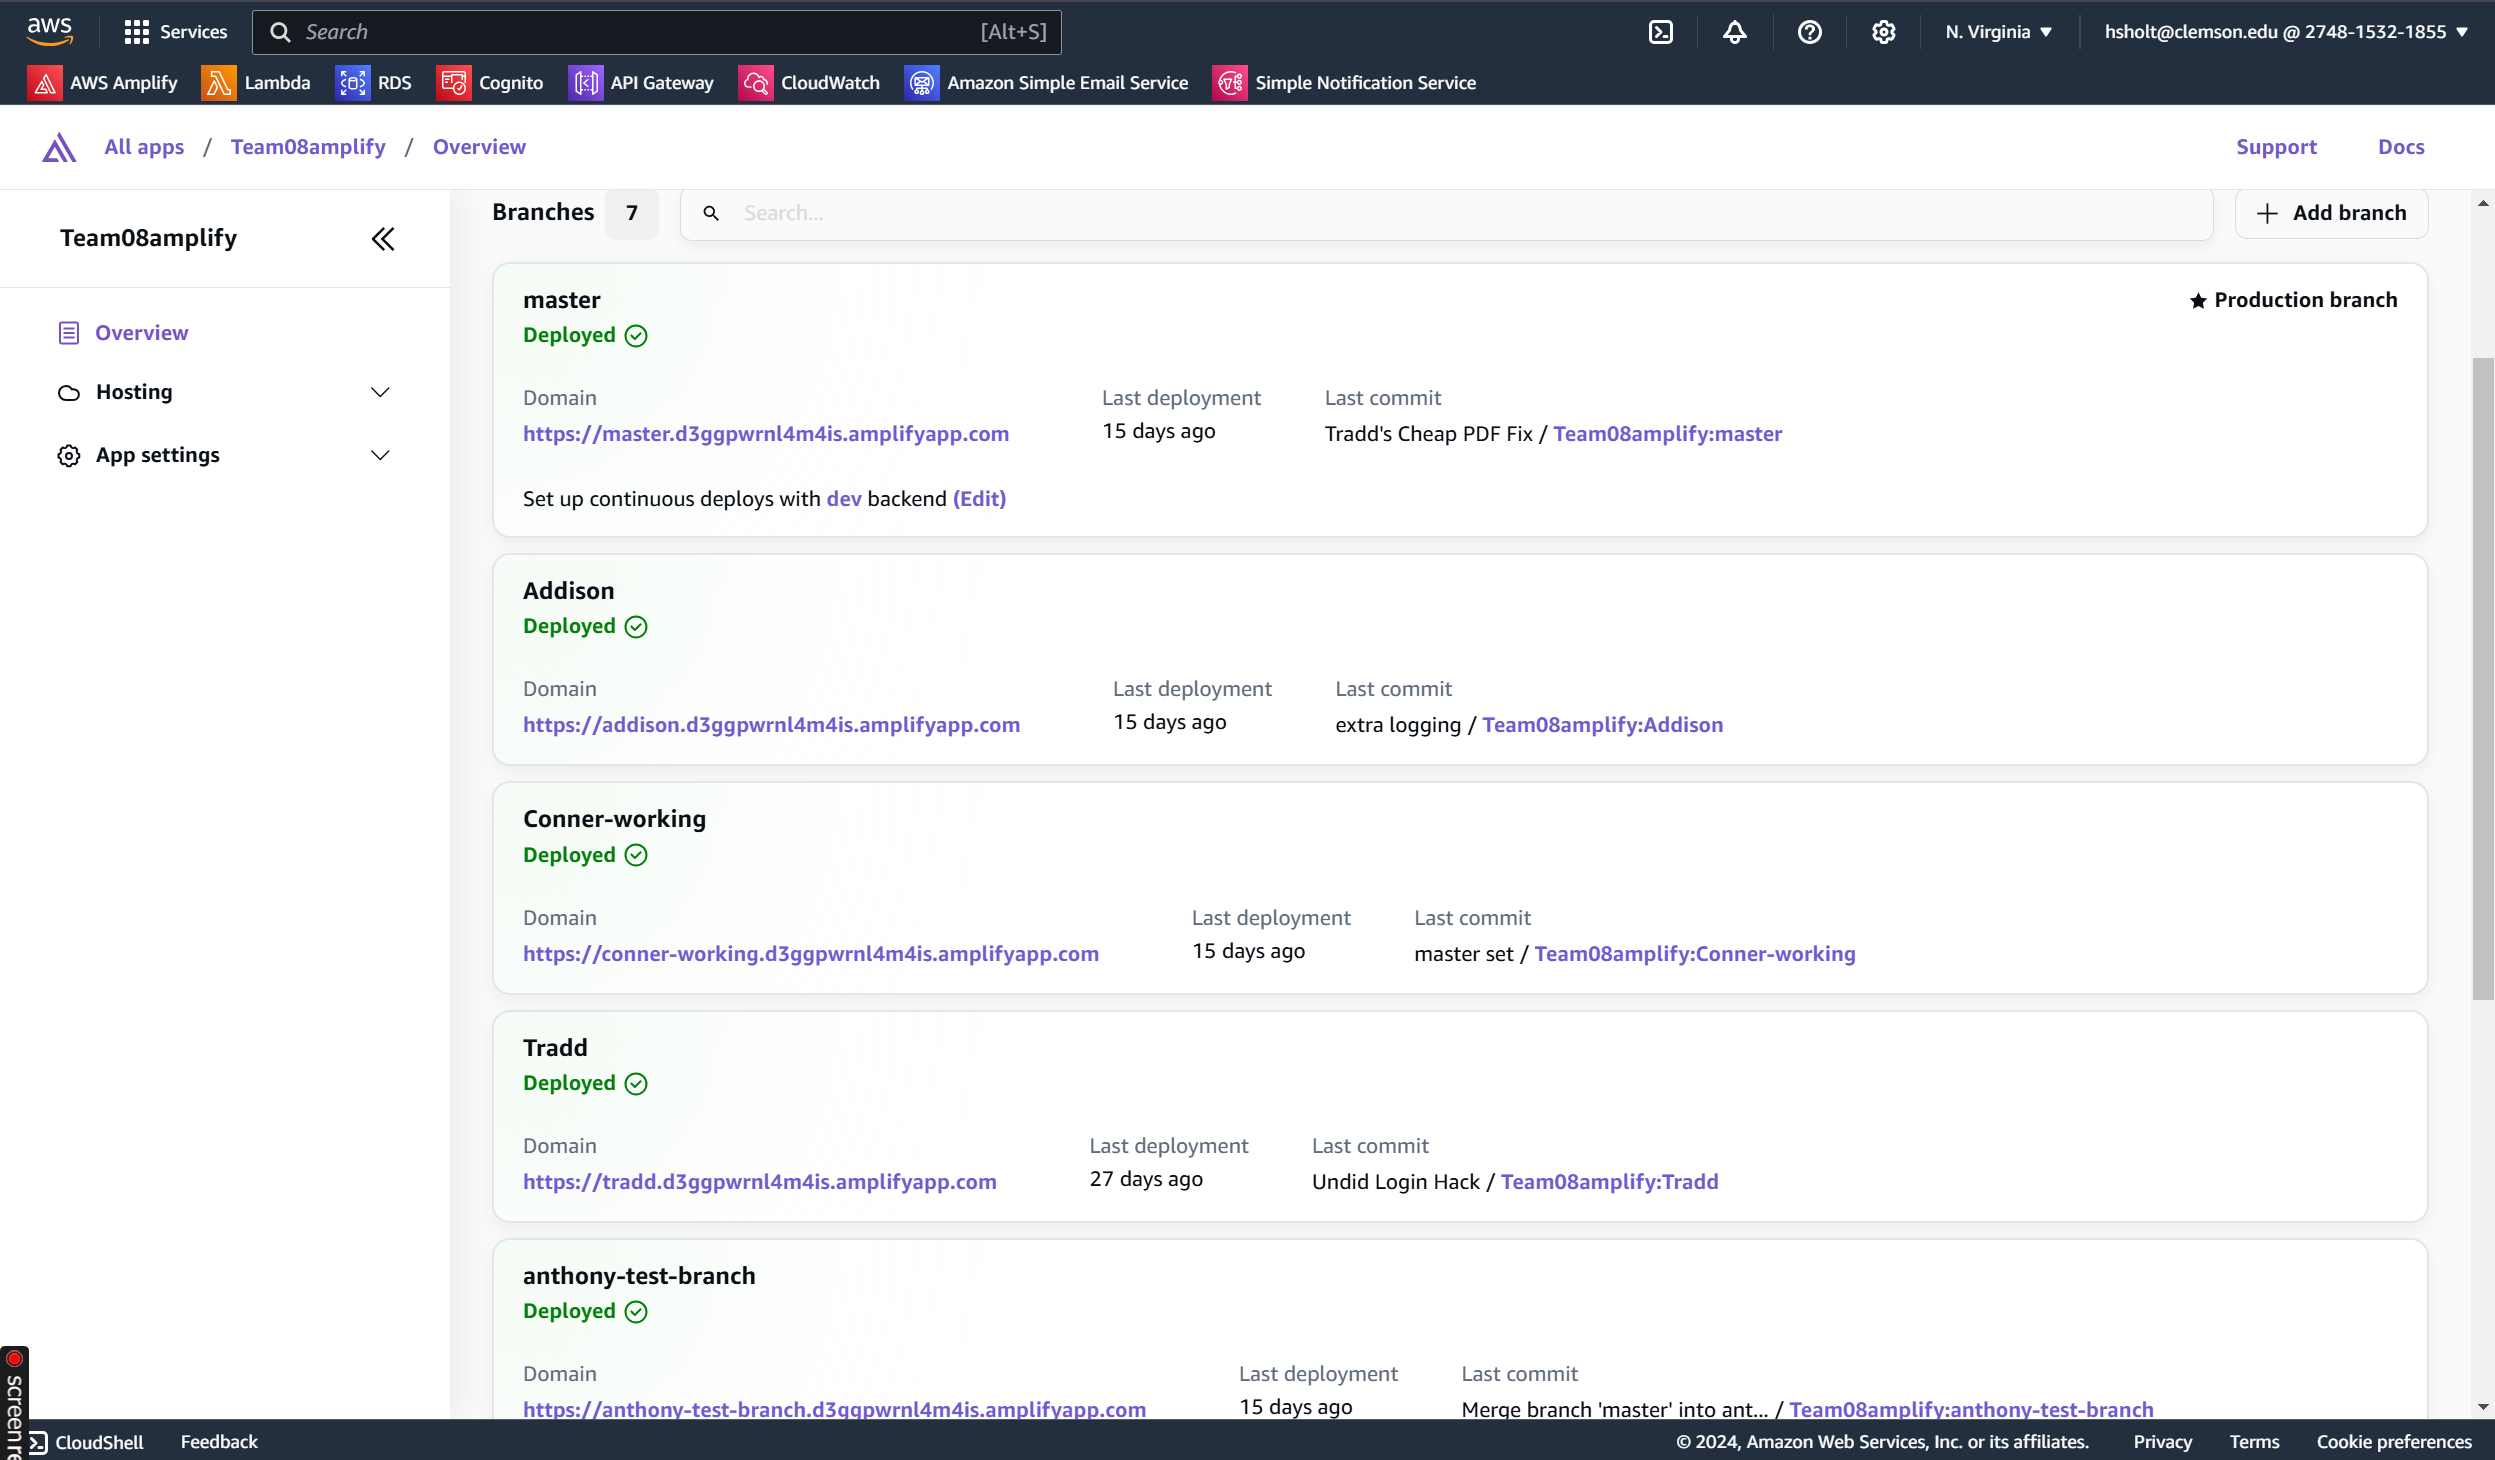Click the RDS shortcut icon
Image resolution: width=2495 pixels, height=1460 pixels.
click(x=352, y=83)
